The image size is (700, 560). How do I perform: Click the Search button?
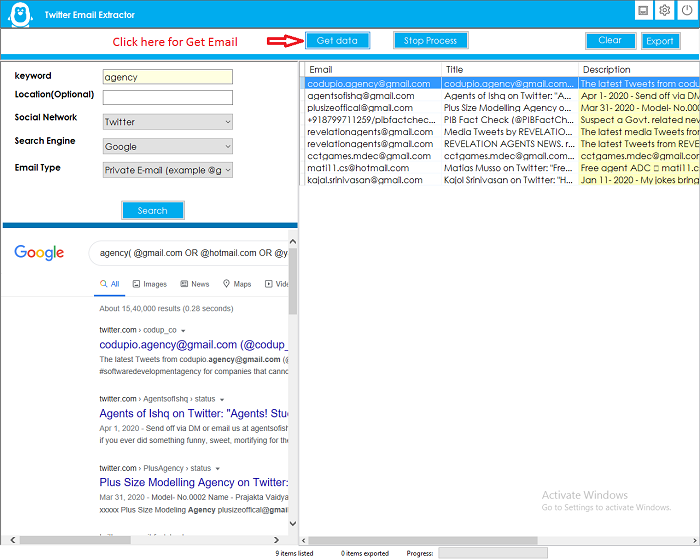pos(152,210)
